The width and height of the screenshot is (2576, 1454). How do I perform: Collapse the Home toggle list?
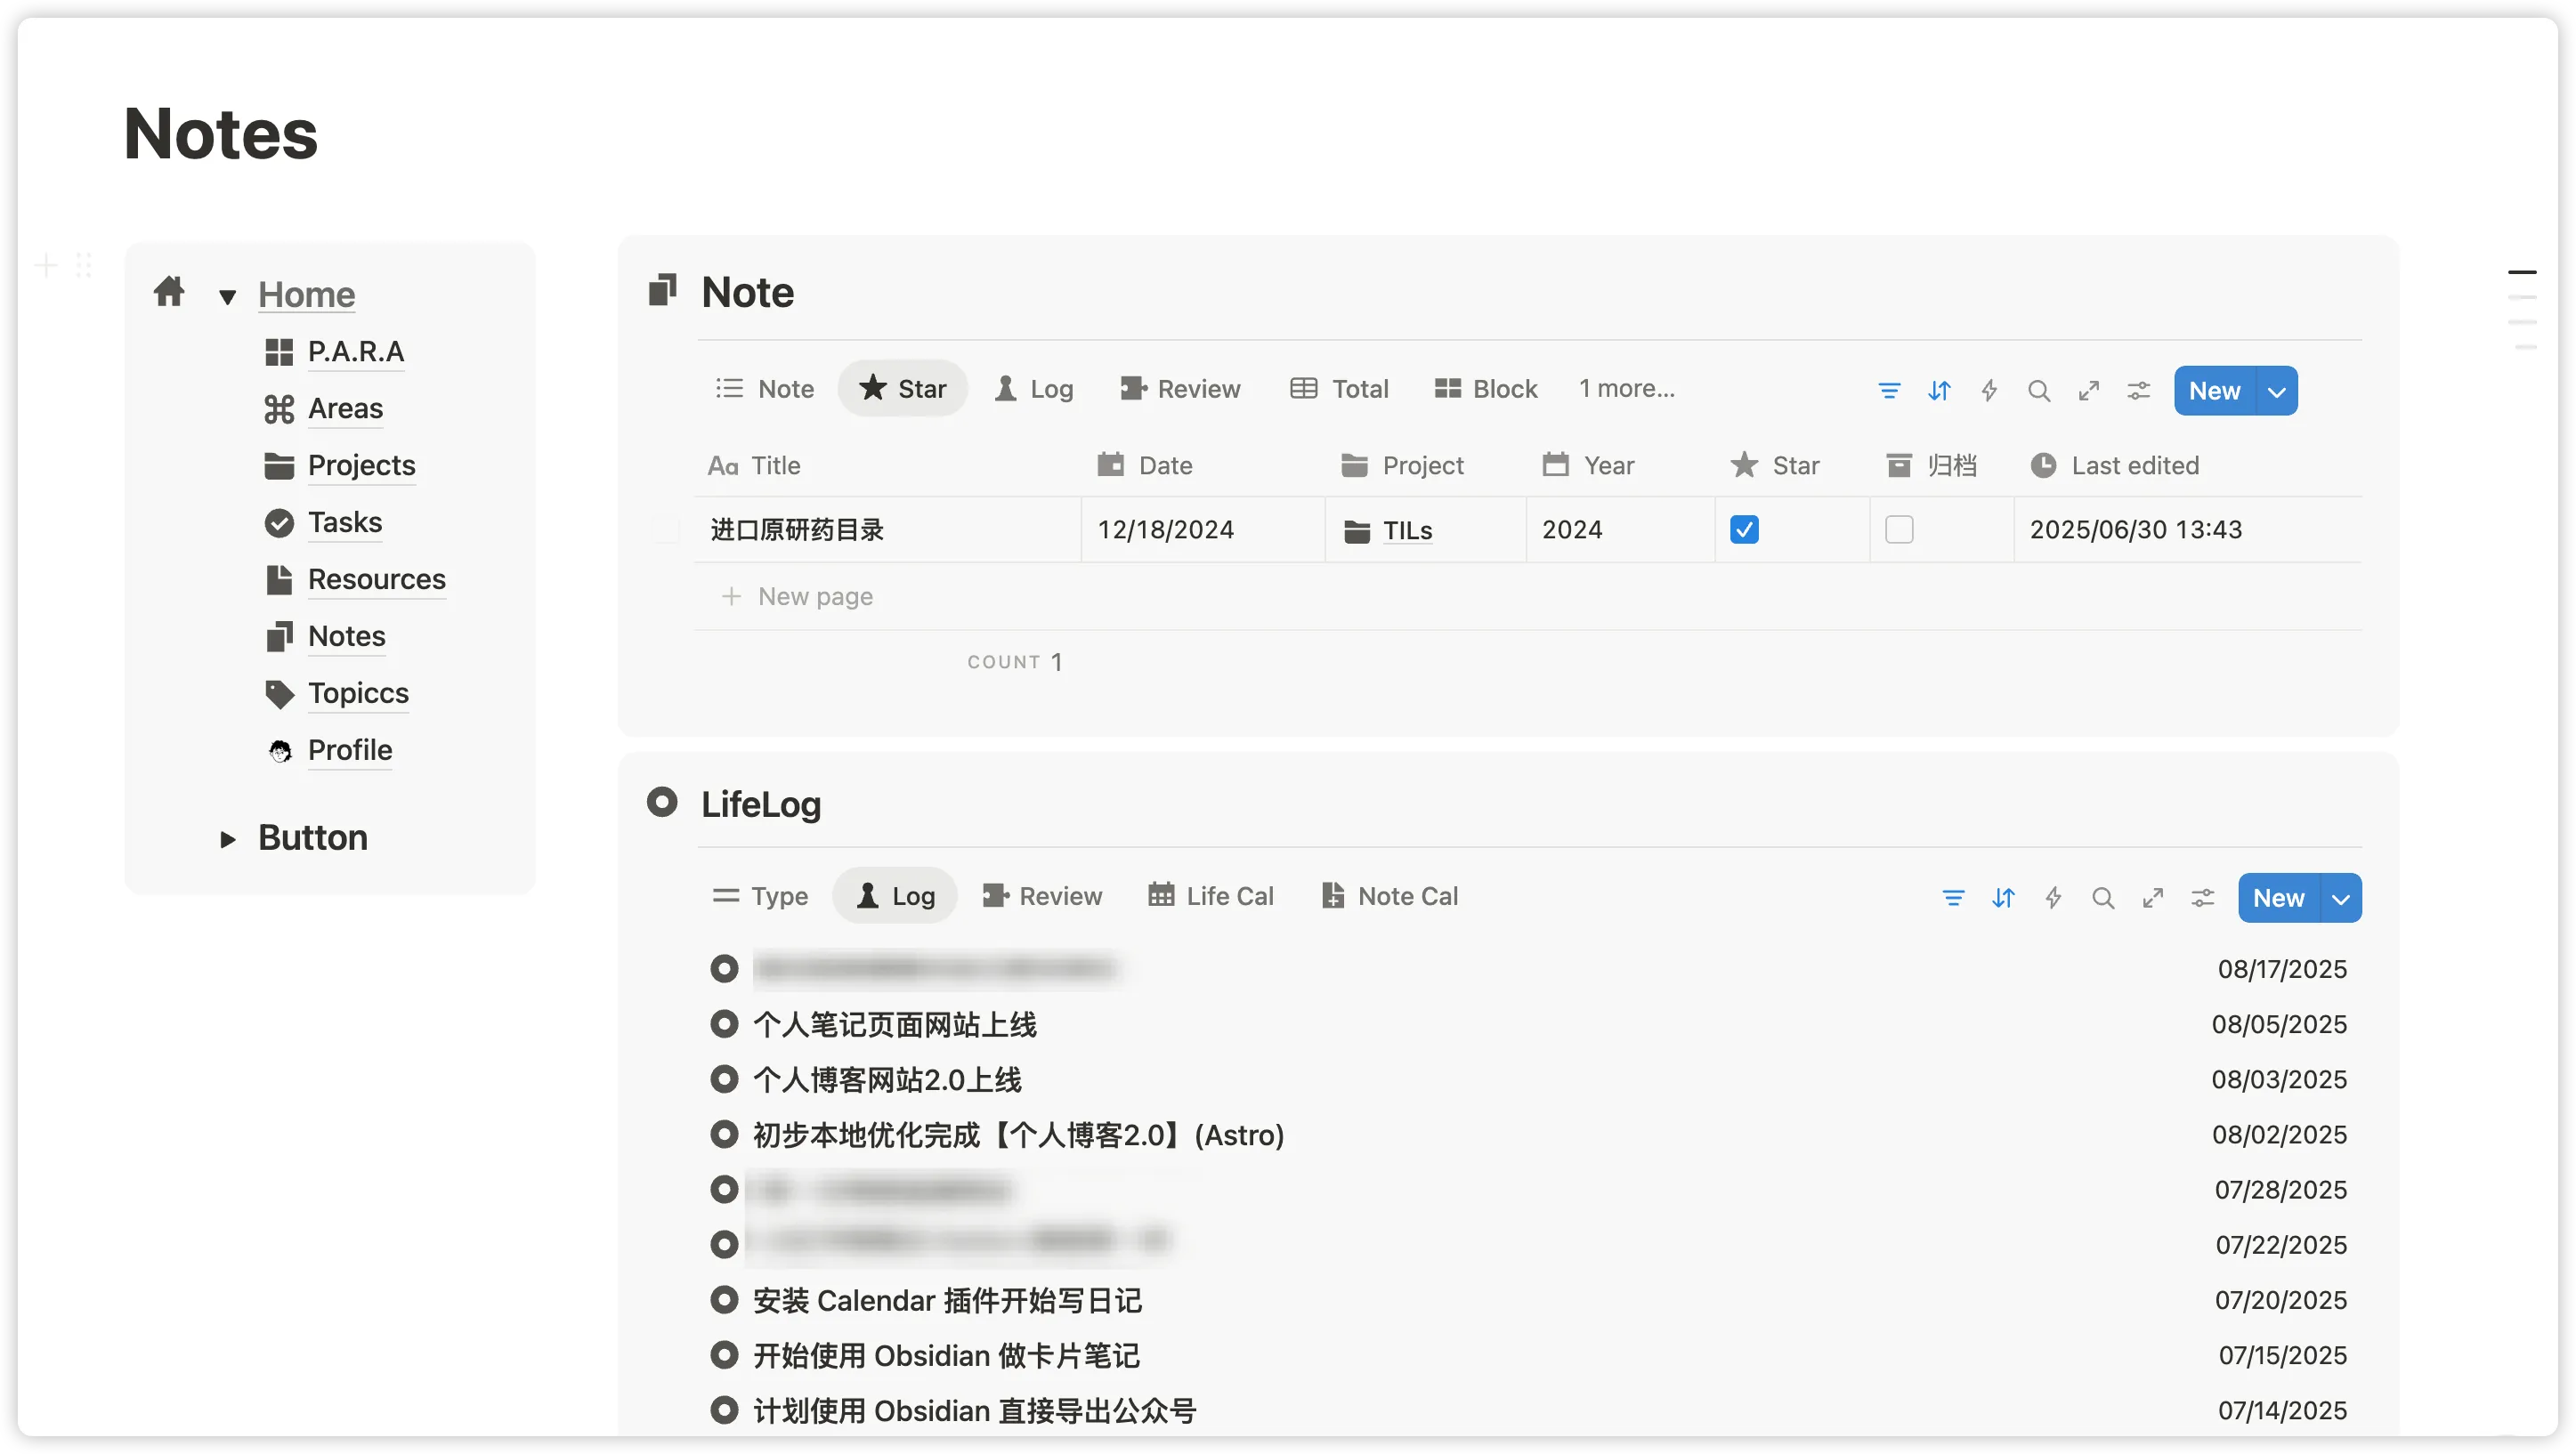point(228,297)
